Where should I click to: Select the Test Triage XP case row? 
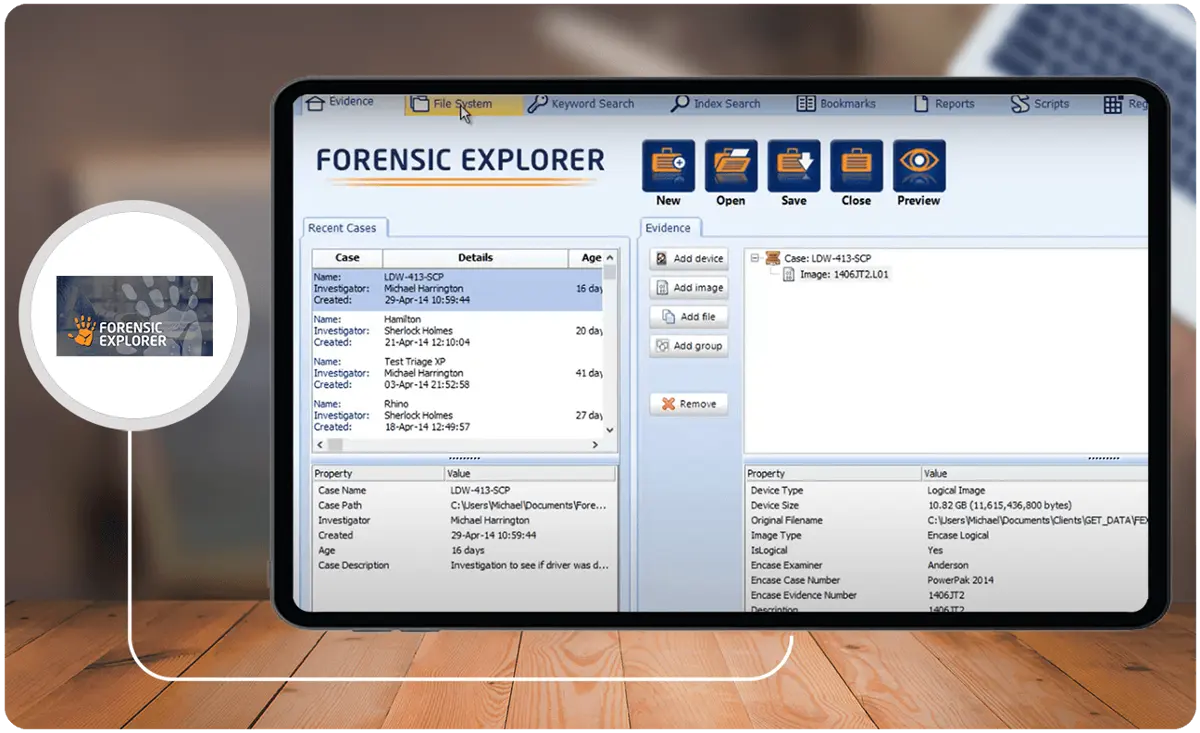tap(458, 373)
